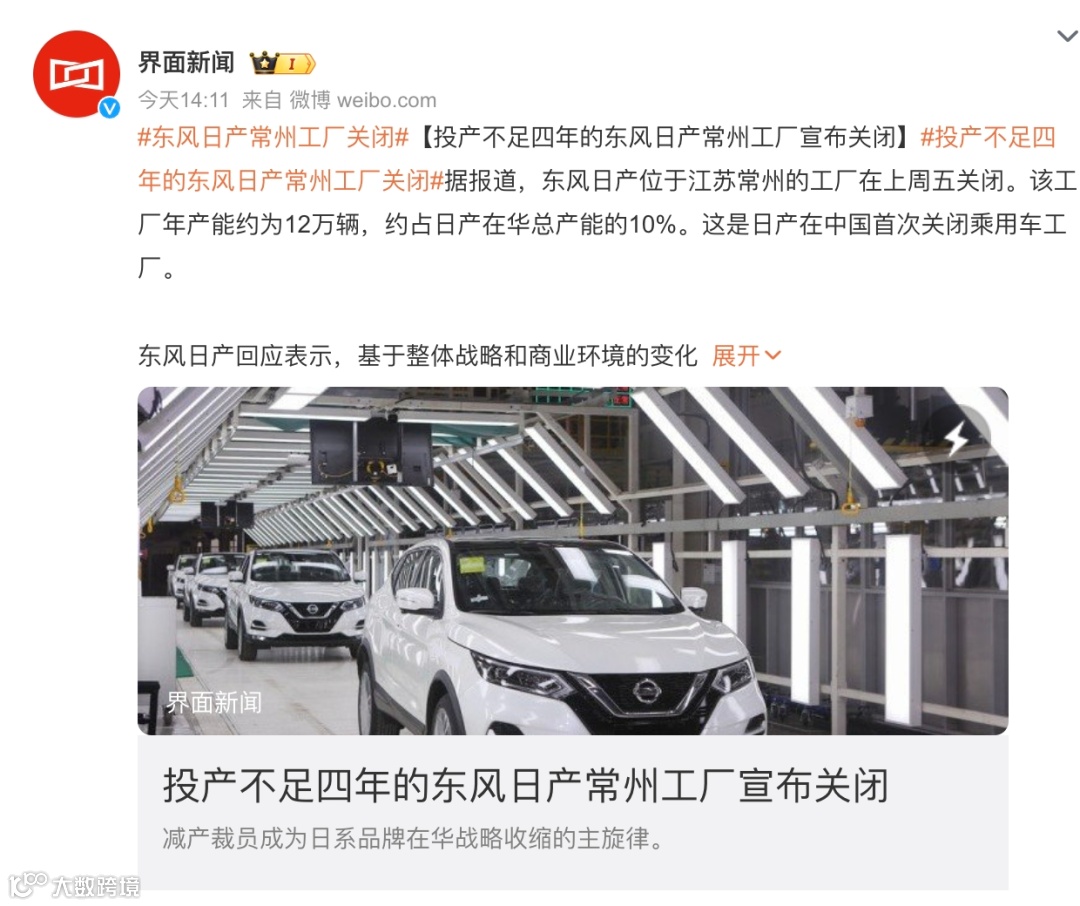Tap the lightning bolt icon on image
Screen dimensions: 1080x906
coord(958,437)
